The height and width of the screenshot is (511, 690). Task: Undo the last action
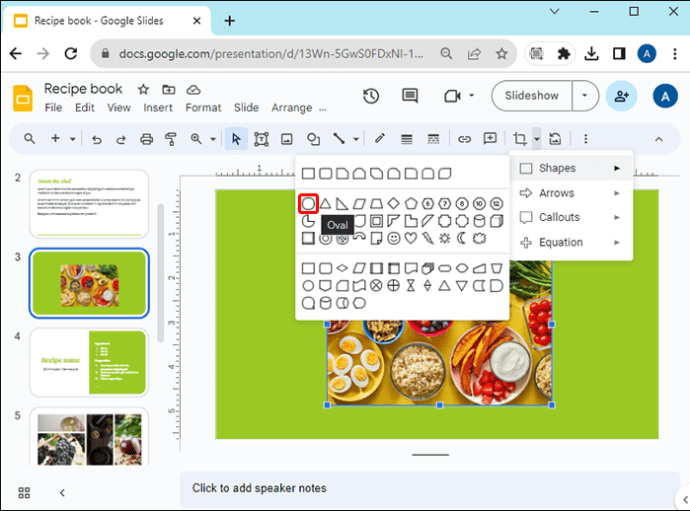[97, 140]
